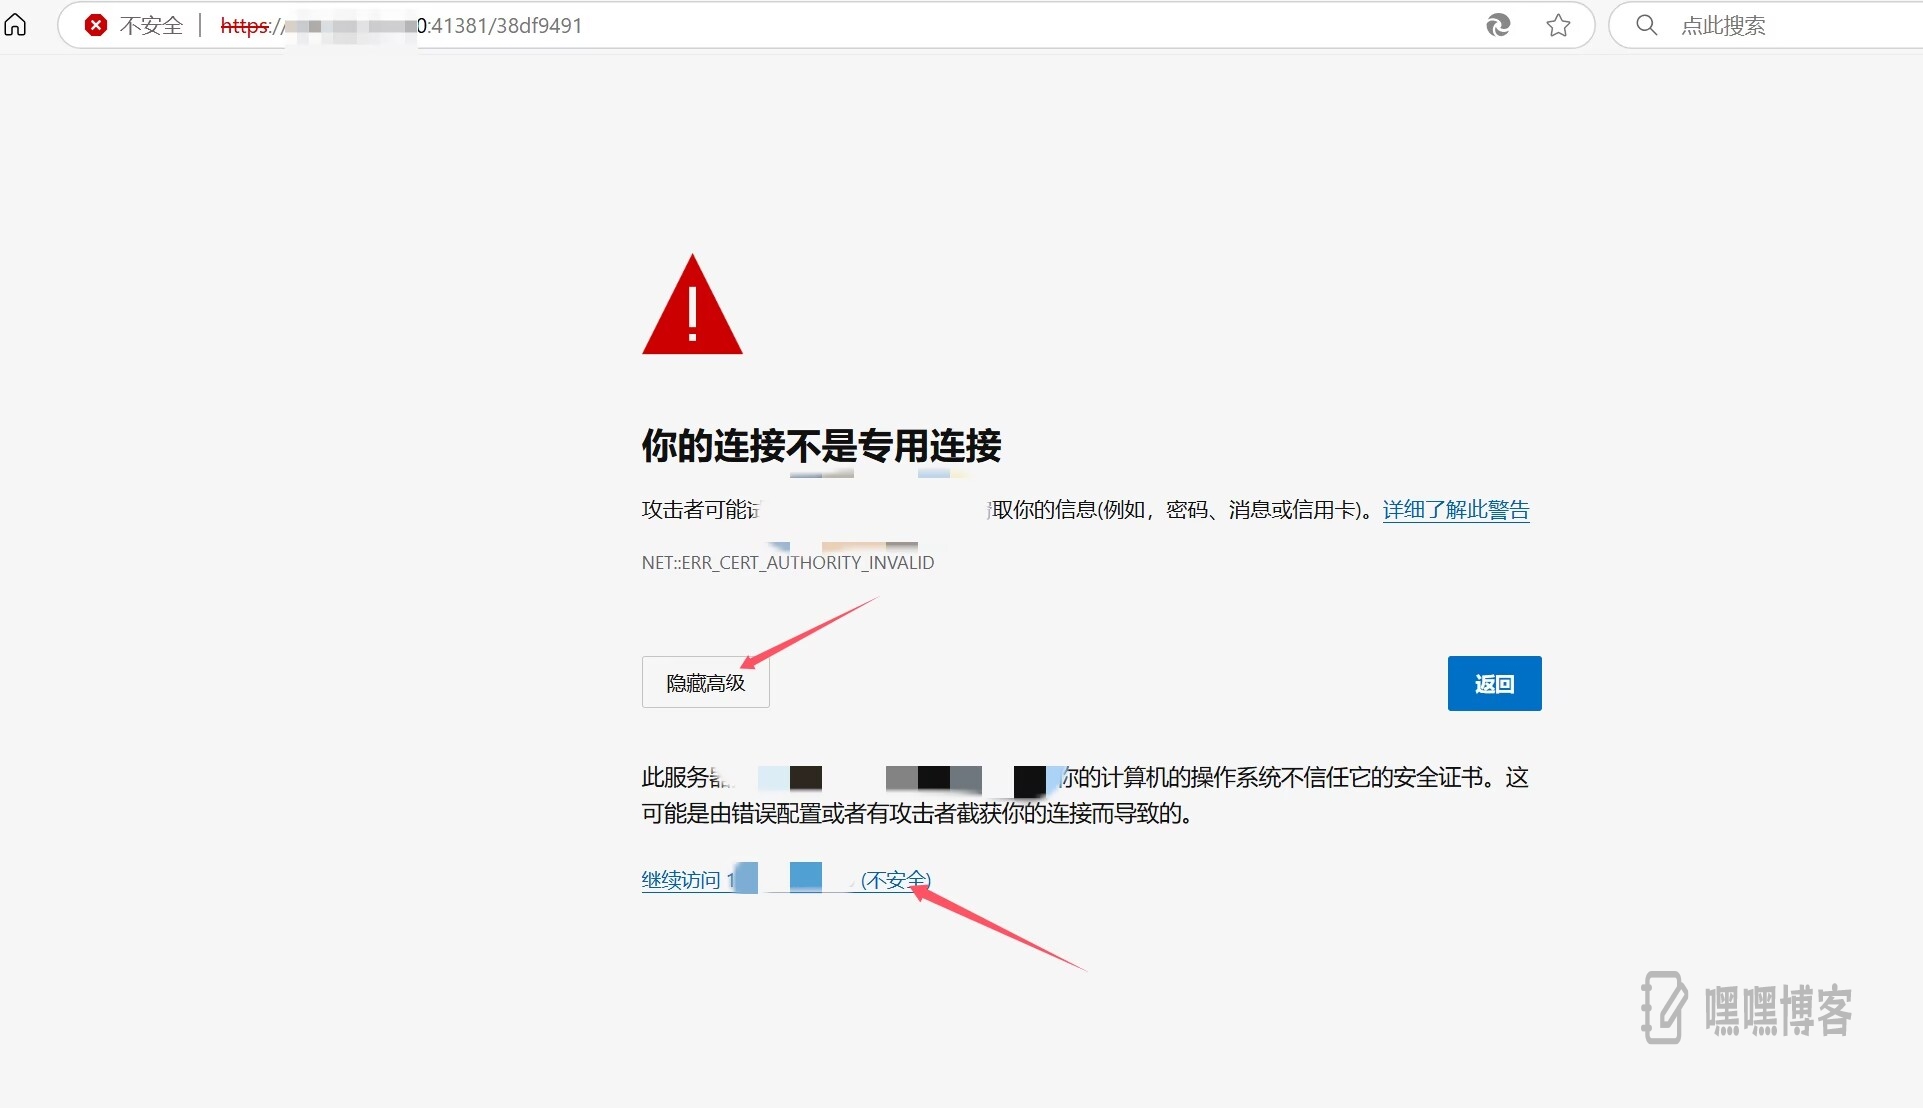Click the 嘿嘿博客 watermark text
The height and width of the screenshot is (1108, 1923).
[x=1778, y=1010]
